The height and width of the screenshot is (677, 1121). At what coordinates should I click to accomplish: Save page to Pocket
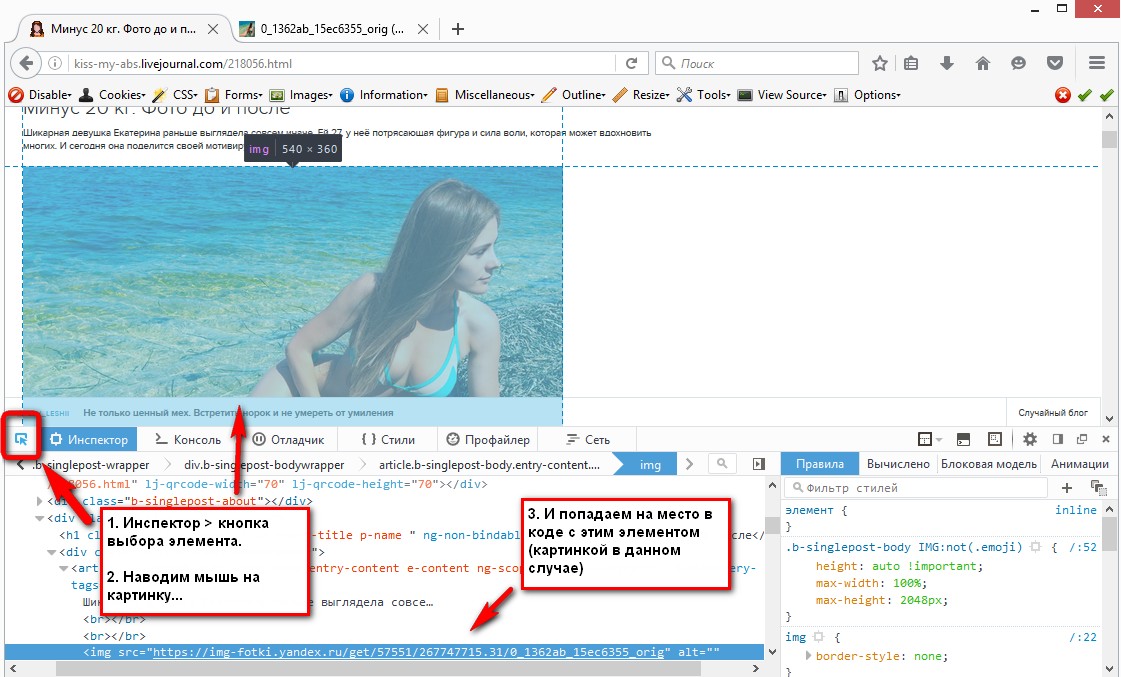(1055, 63)
